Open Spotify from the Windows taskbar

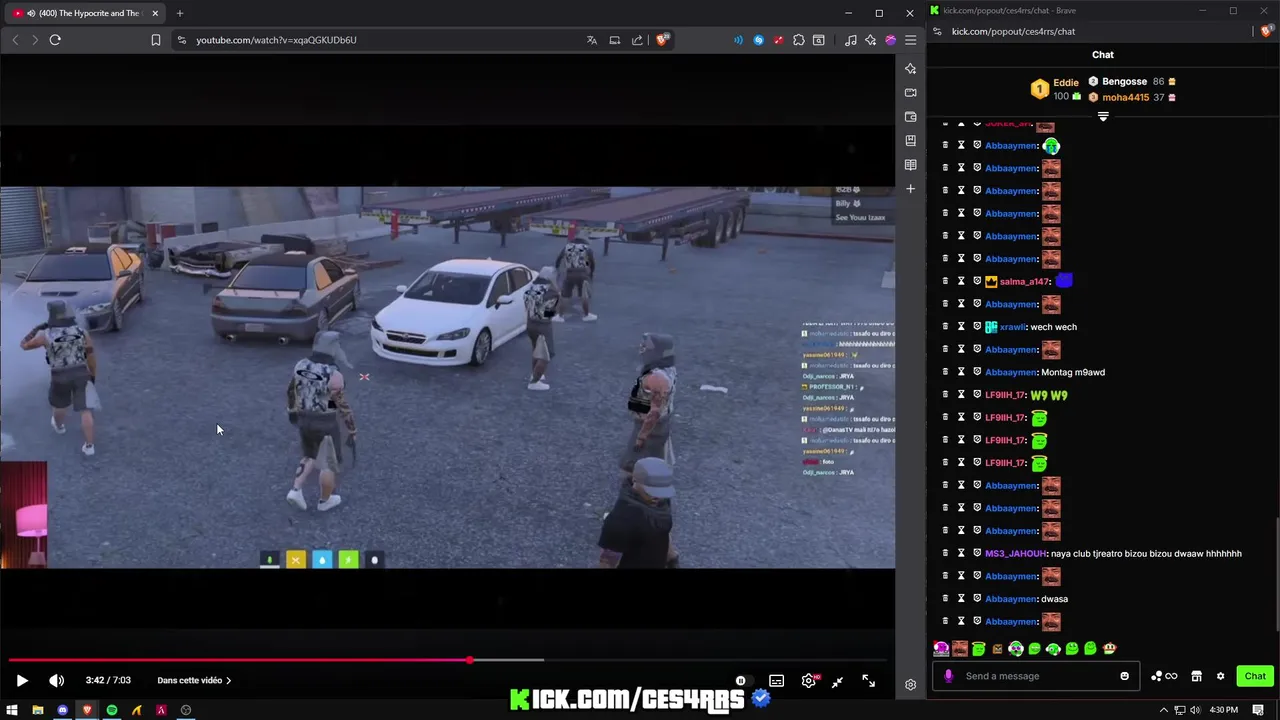pos(112,710)
